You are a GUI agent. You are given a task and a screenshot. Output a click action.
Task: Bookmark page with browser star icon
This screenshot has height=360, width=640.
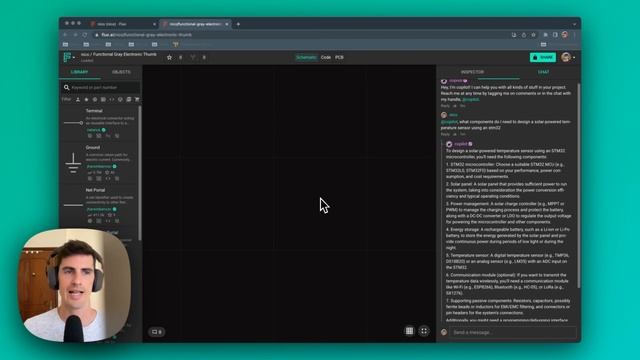coord(533,35)
